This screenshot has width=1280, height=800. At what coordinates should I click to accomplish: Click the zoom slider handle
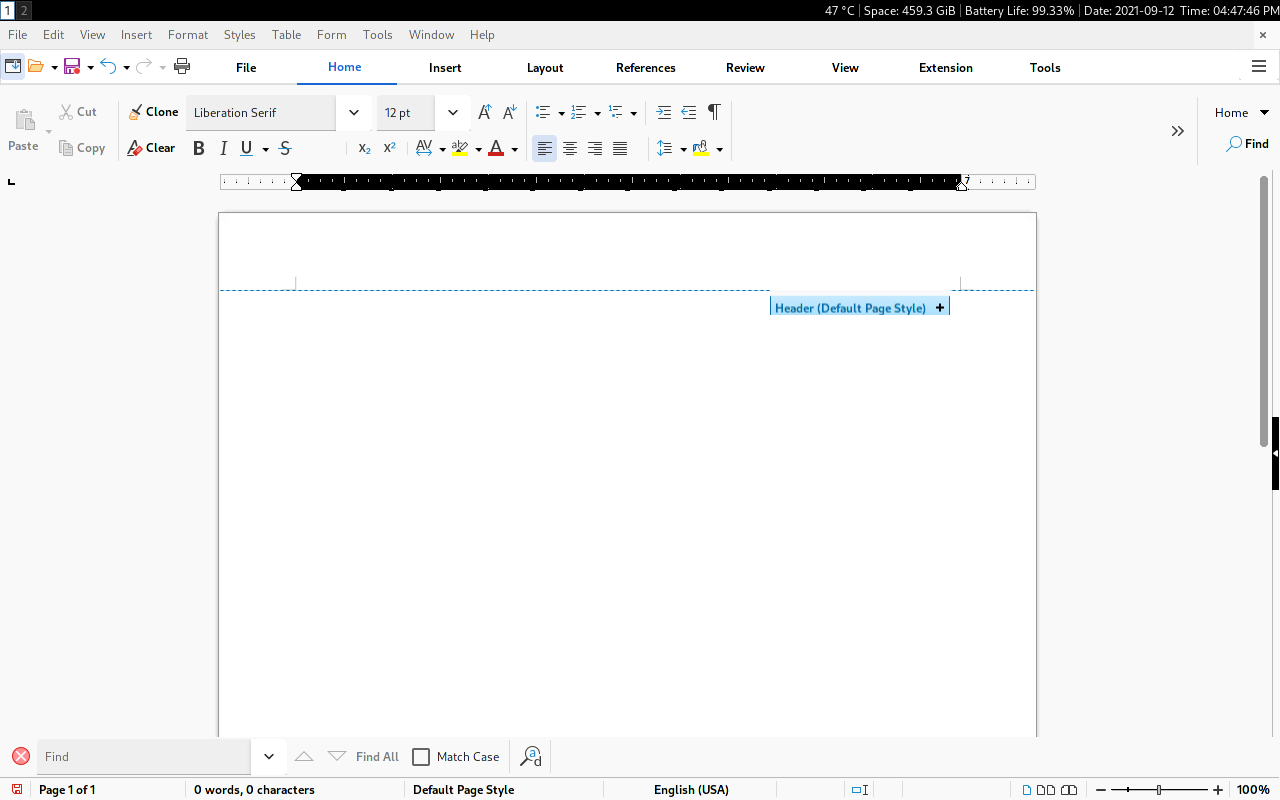(x=1160, y=790)
